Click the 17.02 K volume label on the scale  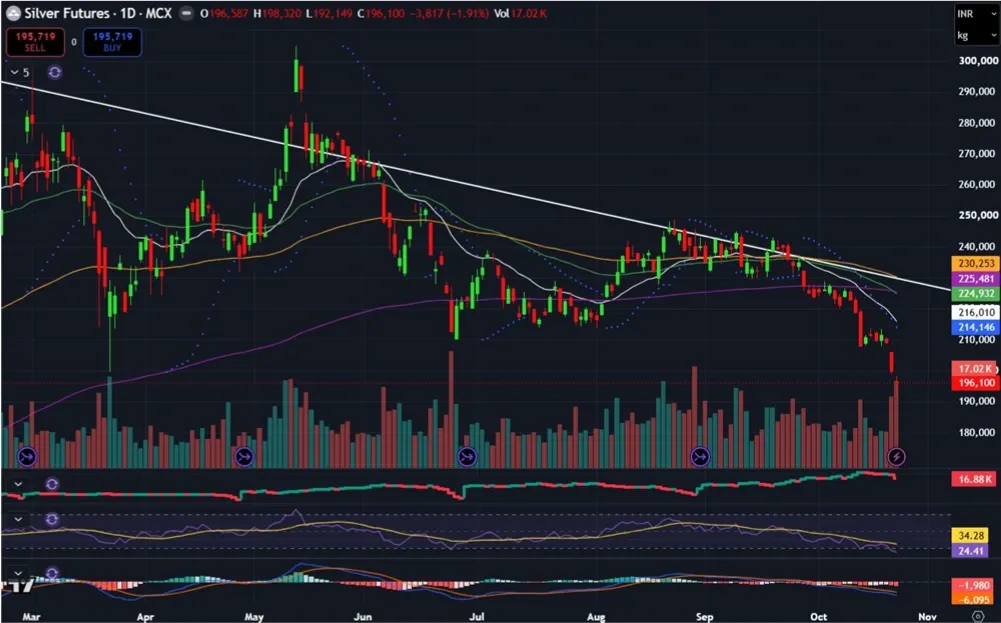(974, 368)
